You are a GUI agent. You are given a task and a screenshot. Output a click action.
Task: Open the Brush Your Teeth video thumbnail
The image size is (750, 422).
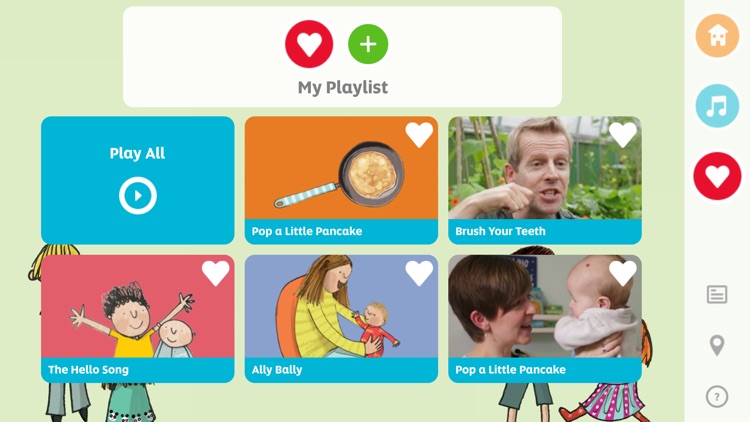[x=545, y=168]
